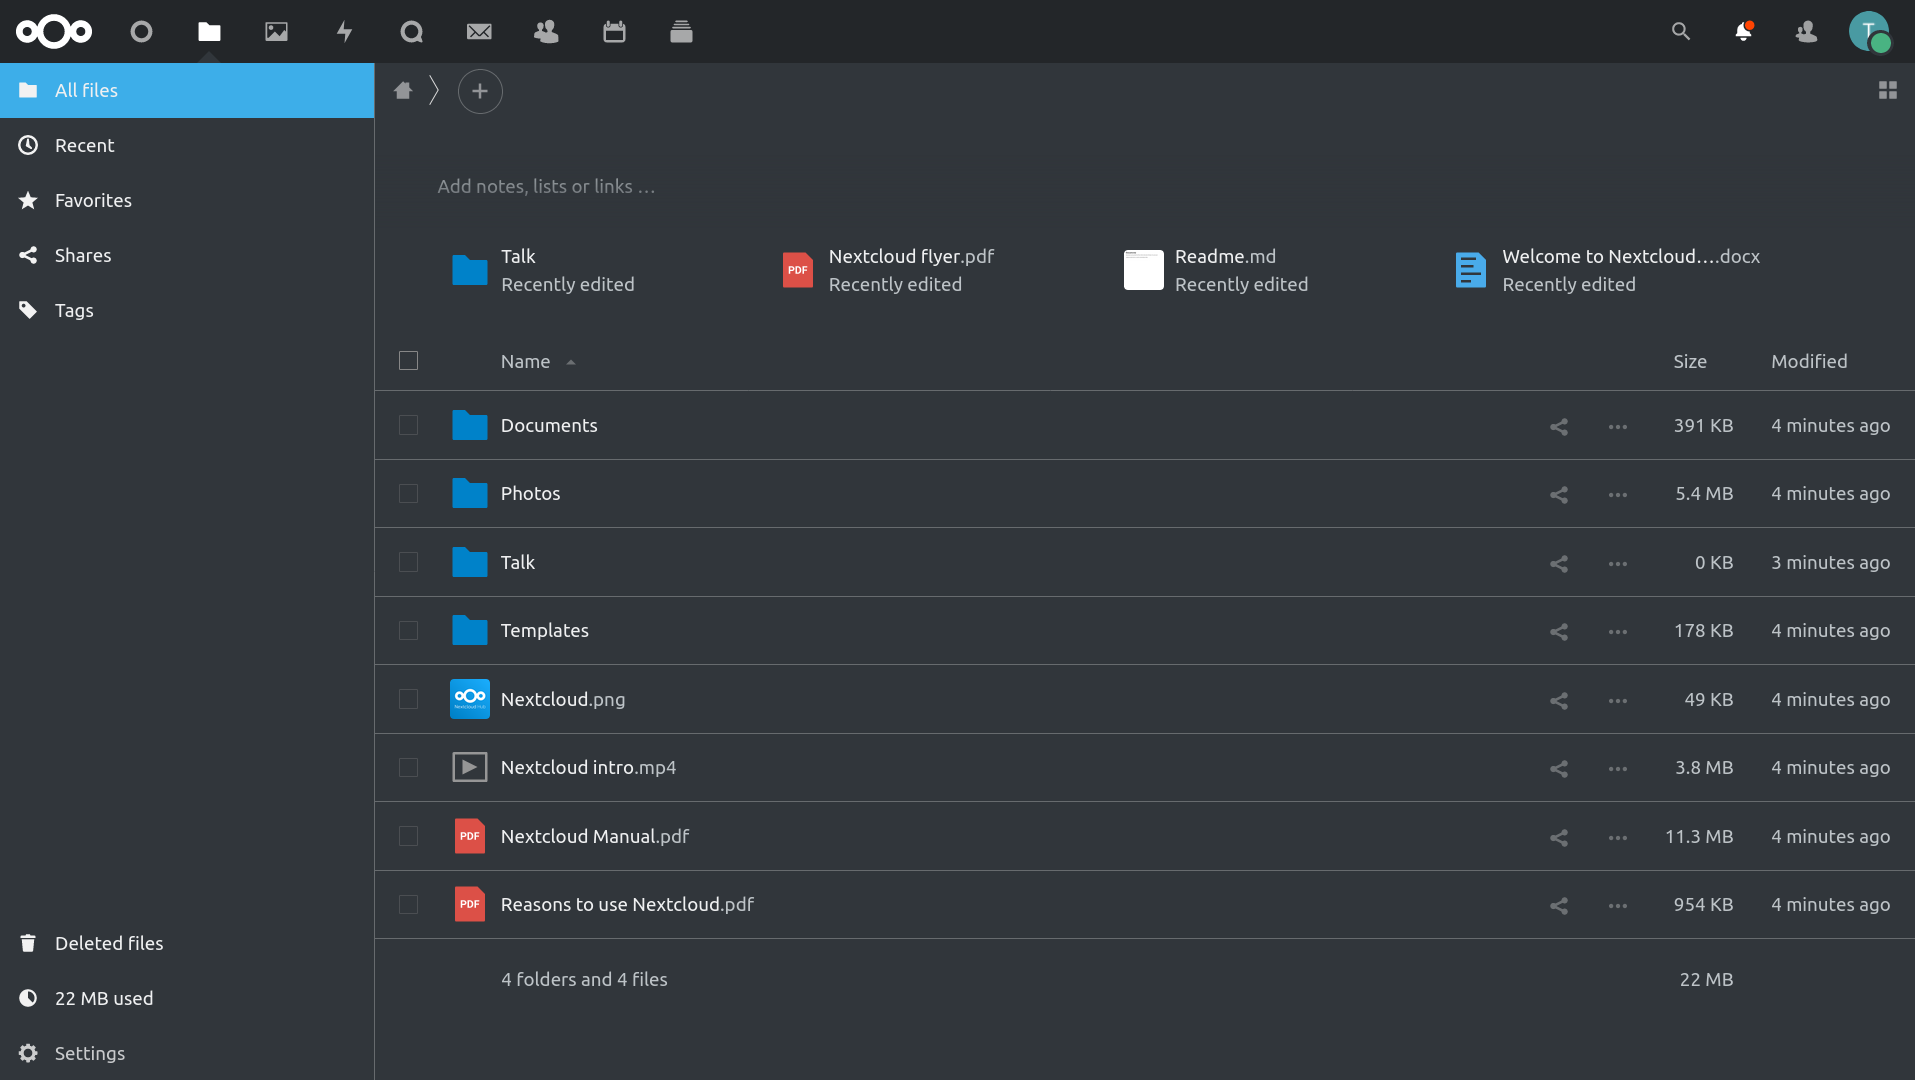Click the new file plus button

click(x=480, y=91)
